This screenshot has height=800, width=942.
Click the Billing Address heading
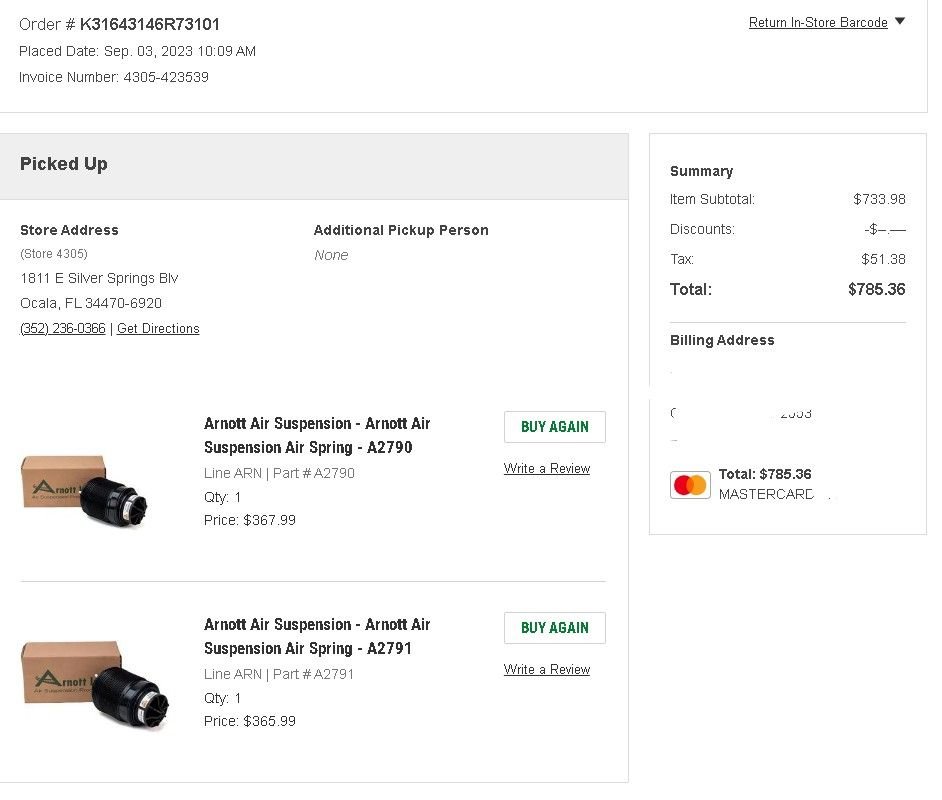pos(722,341)
